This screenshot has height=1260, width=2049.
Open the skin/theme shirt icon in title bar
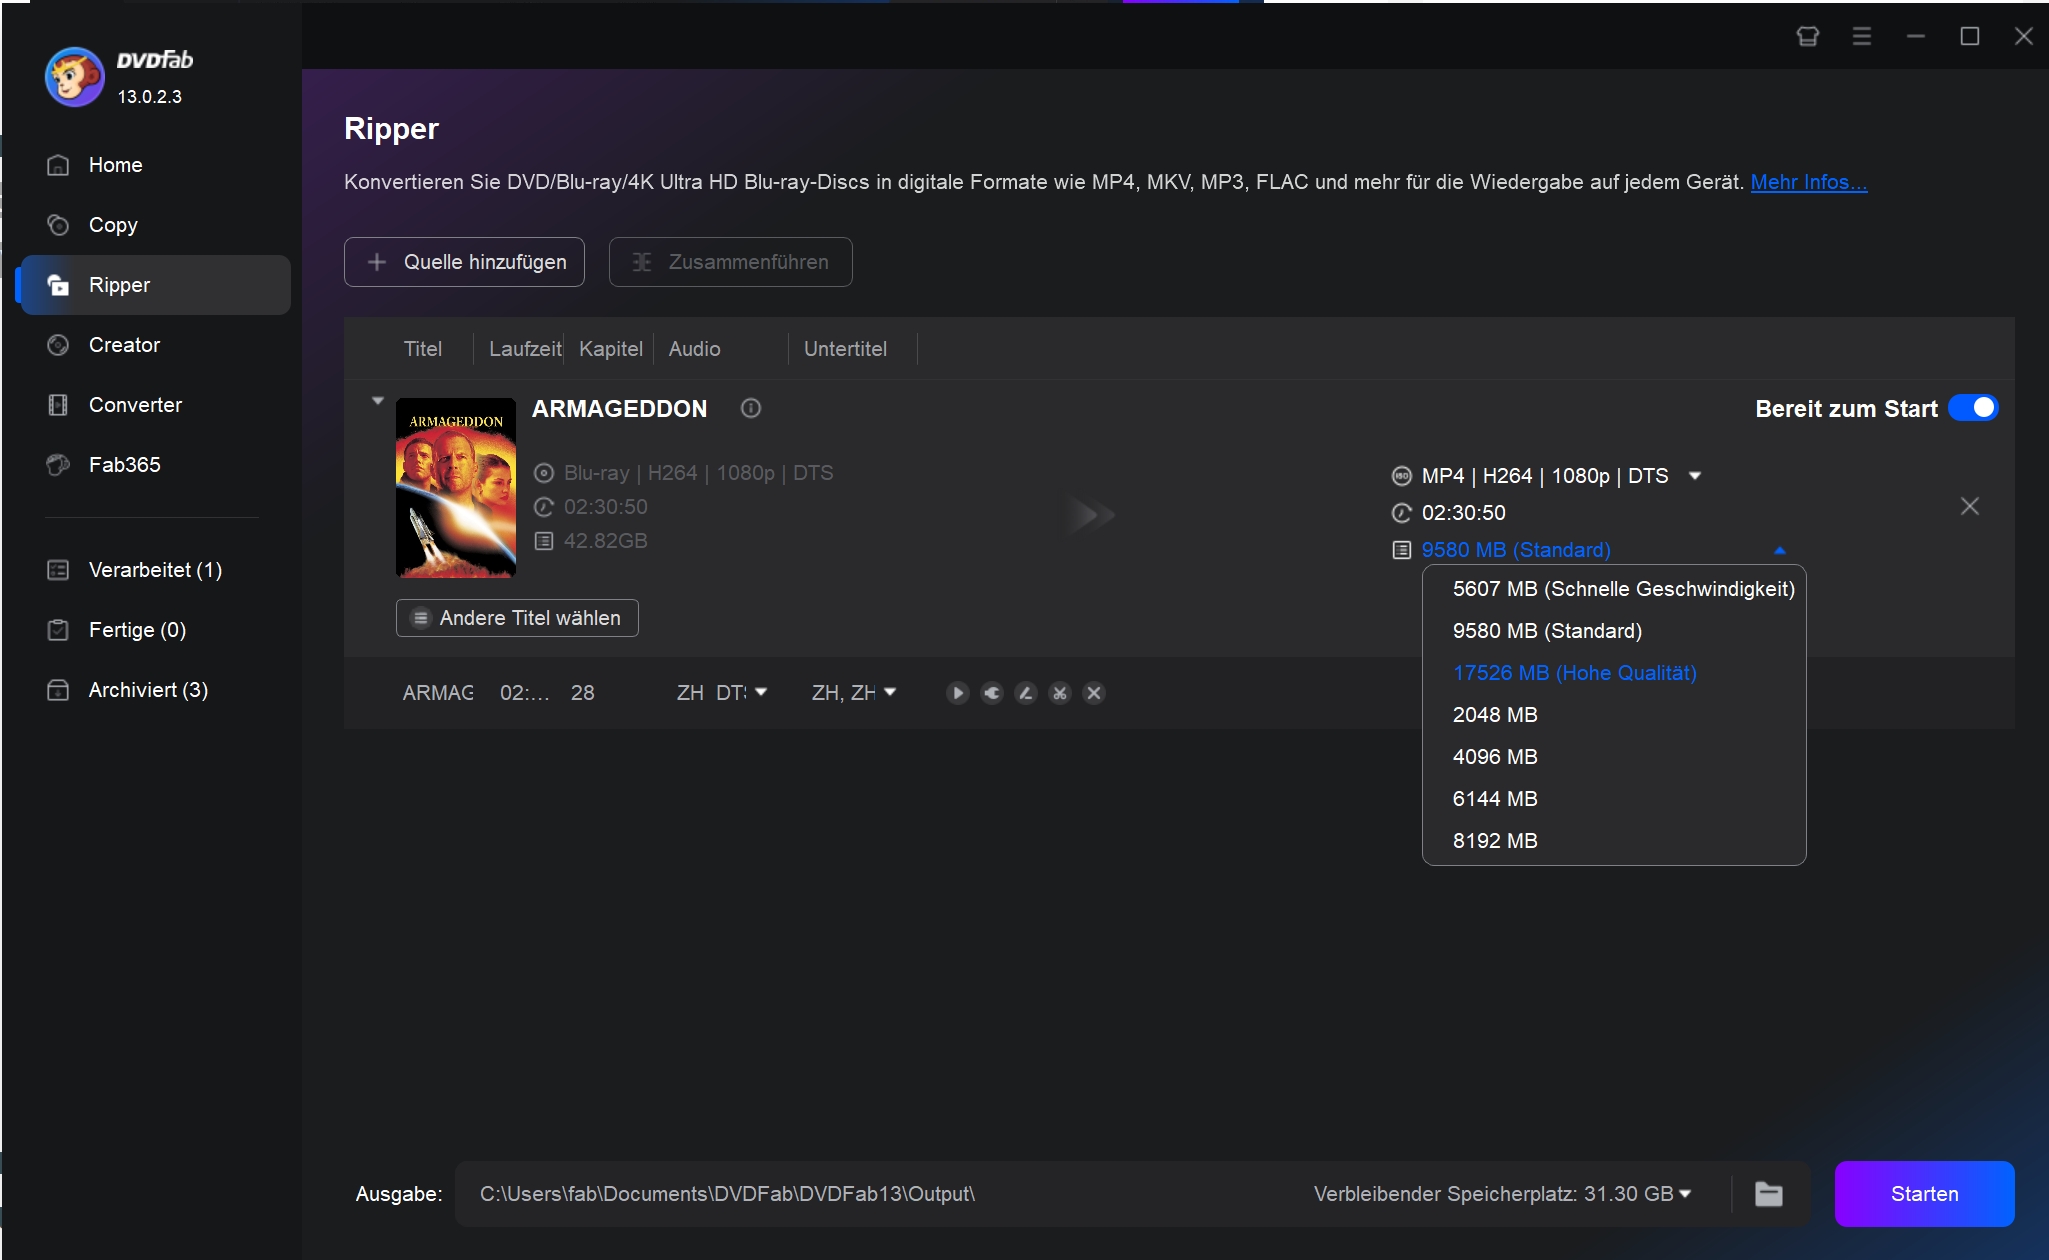tap(1808, 36)
